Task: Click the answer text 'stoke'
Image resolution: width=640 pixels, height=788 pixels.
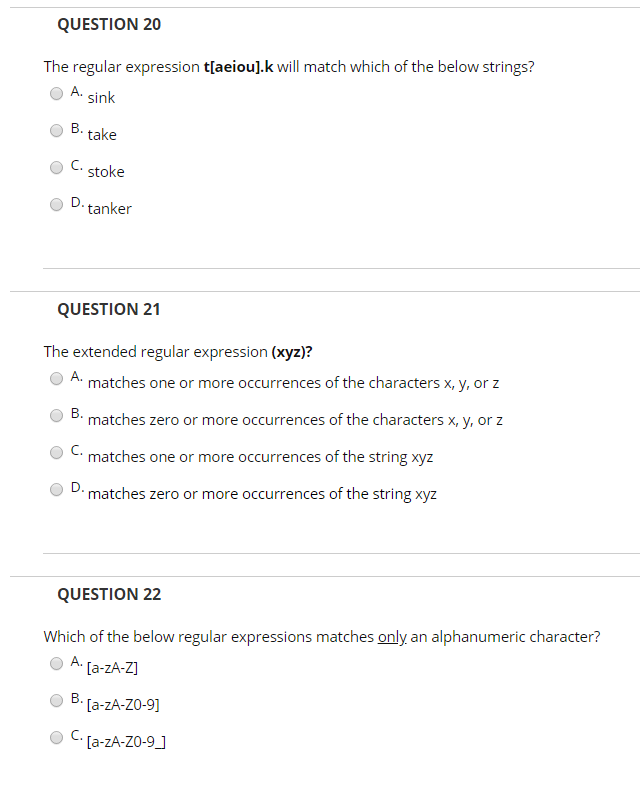Action: pyautogui.click(x=106, y=172)
